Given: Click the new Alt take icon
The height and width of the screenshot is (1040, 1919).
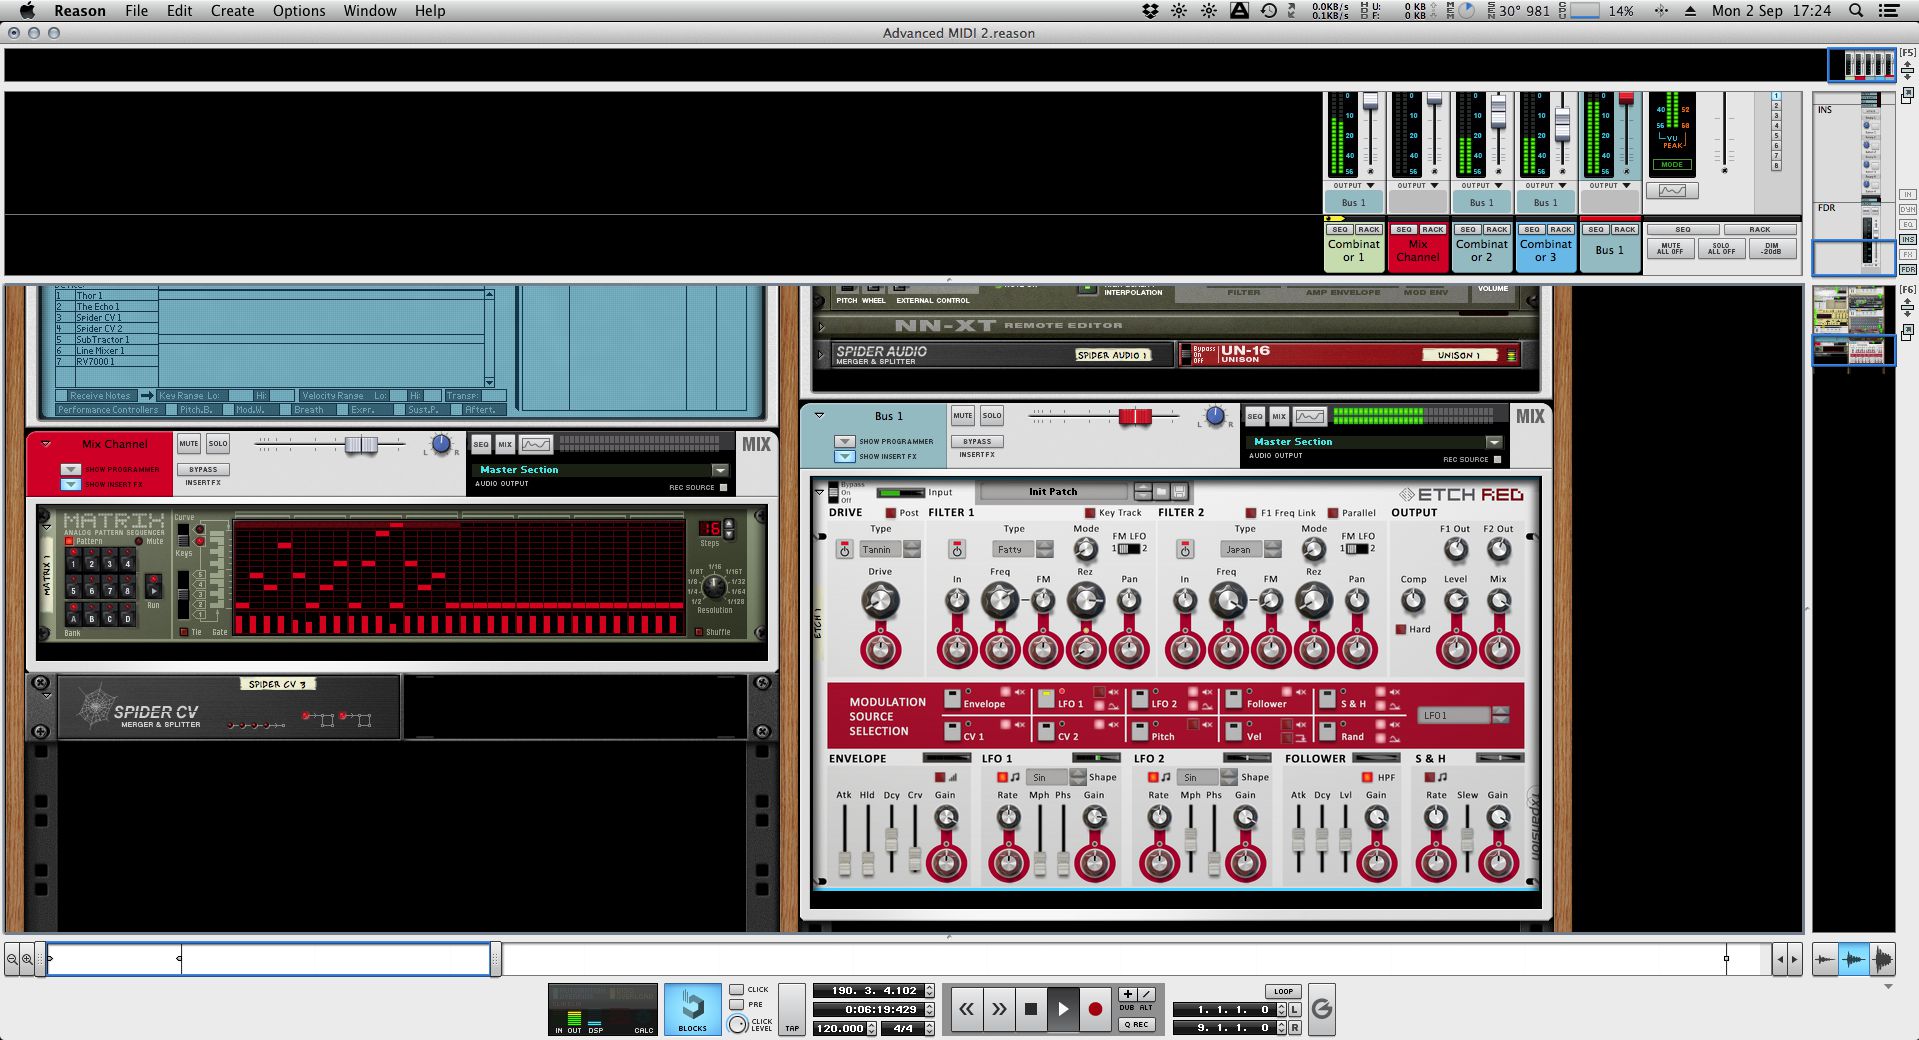Looking at the screenshot, I should point(1146,994).
